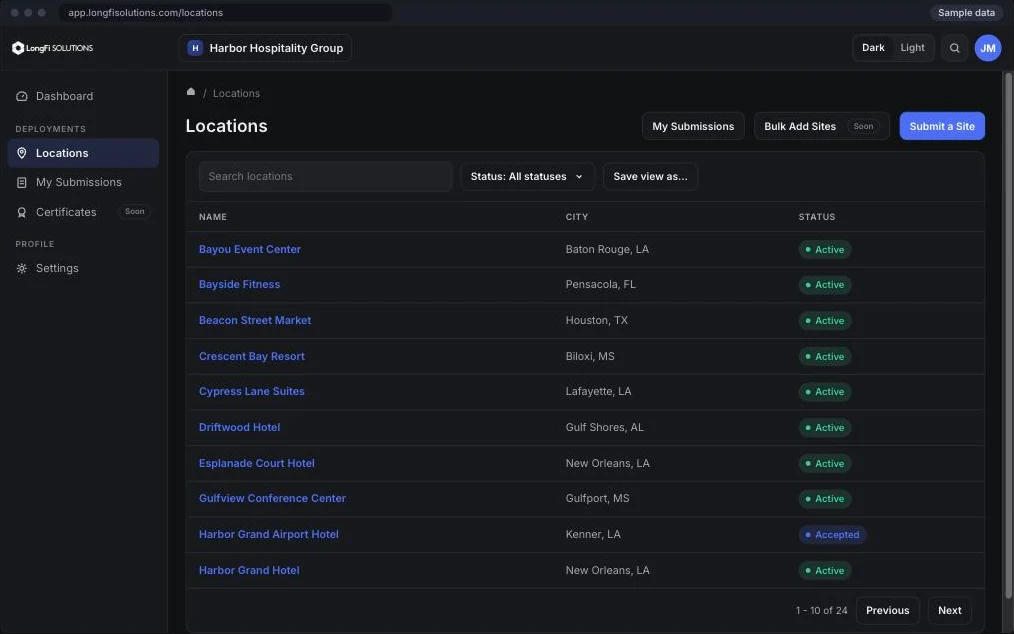This screenshot has width=1014, height=634.
Task: Click the Accepted status badge
Action: click(832, 535)
